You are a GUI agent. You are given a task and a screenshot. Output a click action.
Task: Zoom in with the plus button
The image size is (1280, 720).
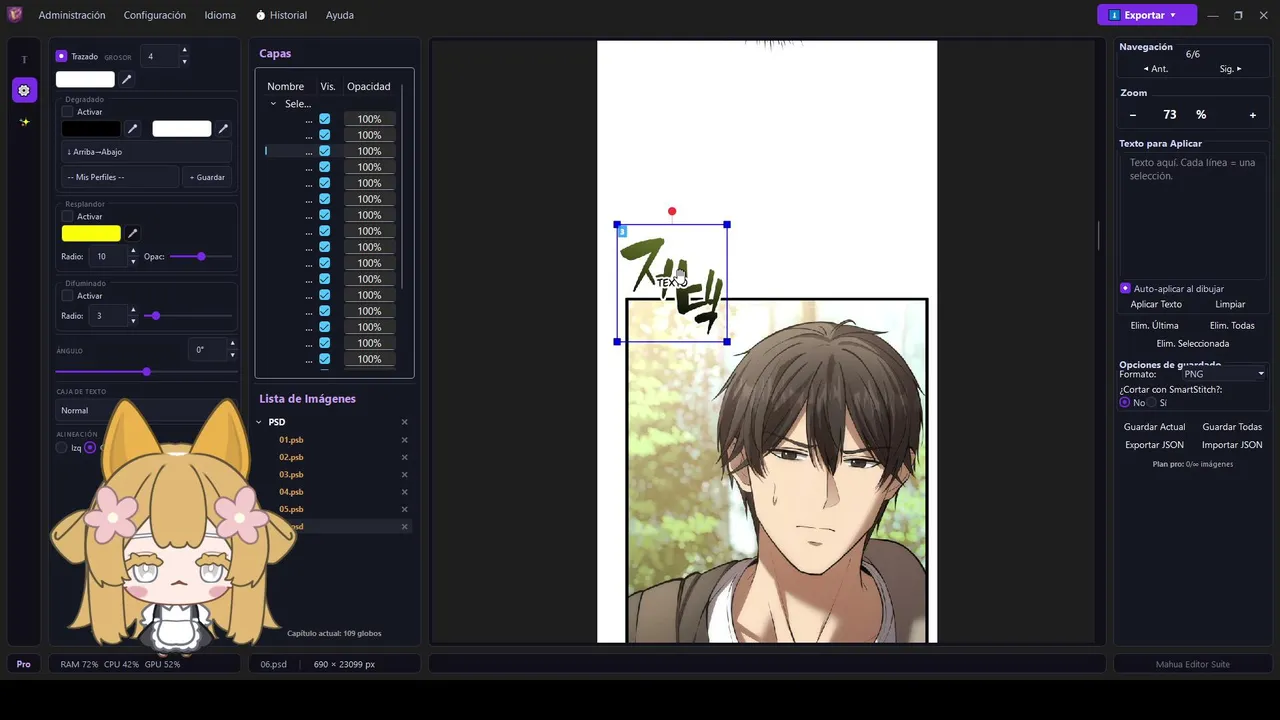(x=1253, y=115)
